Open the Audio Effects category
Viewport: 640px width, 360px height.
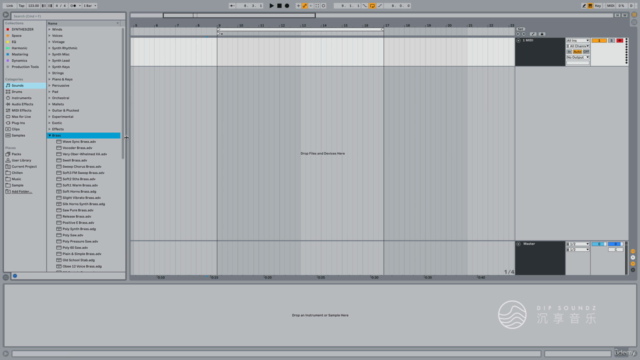point(22,104)
